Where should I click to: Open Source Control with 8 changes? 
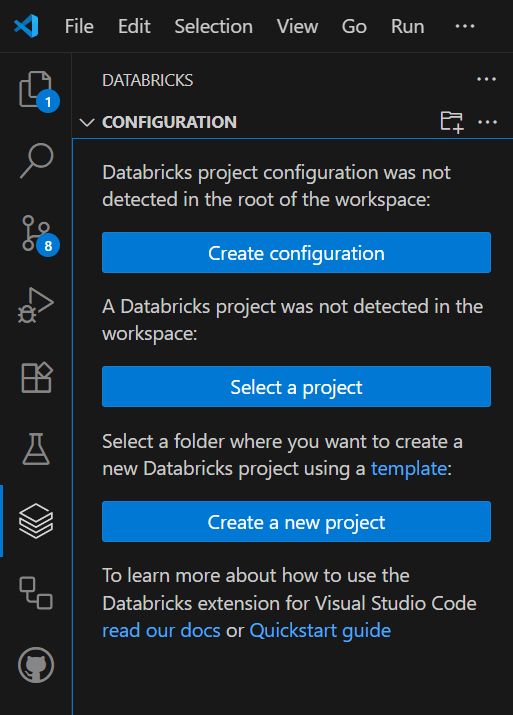(36, 234)
